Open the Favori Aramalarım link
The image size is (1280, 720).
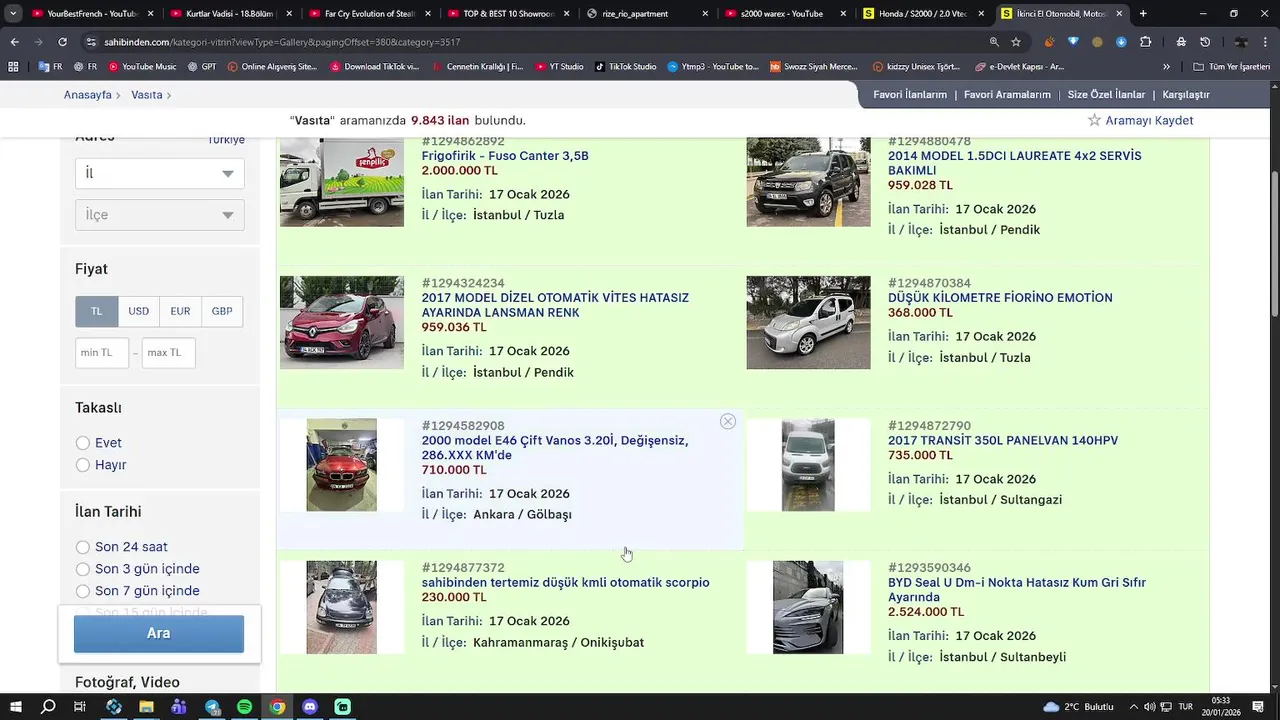[1007, 95]
